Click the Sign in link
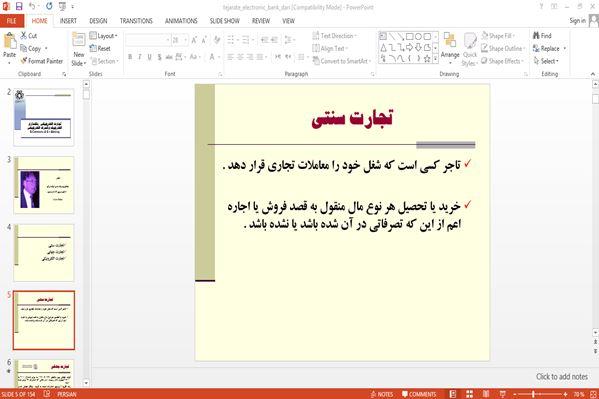 [577, 21]
